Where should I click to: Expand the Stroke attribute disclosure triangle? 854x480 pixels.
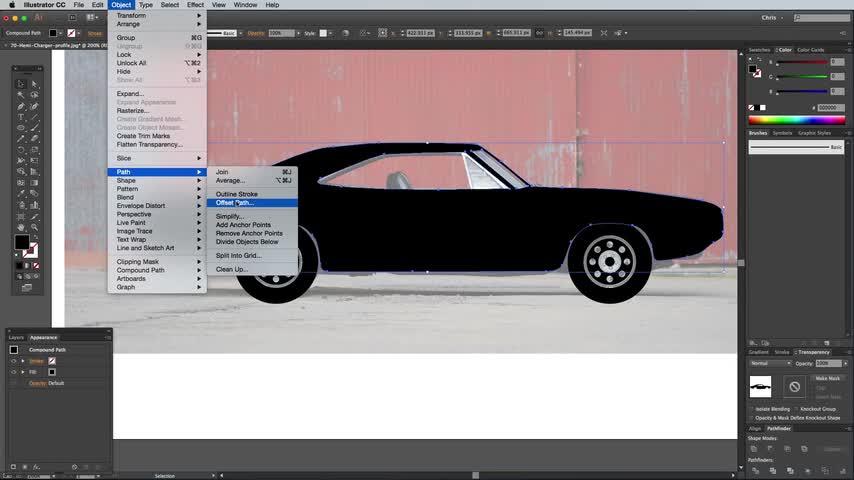click(x=23, y=360)
